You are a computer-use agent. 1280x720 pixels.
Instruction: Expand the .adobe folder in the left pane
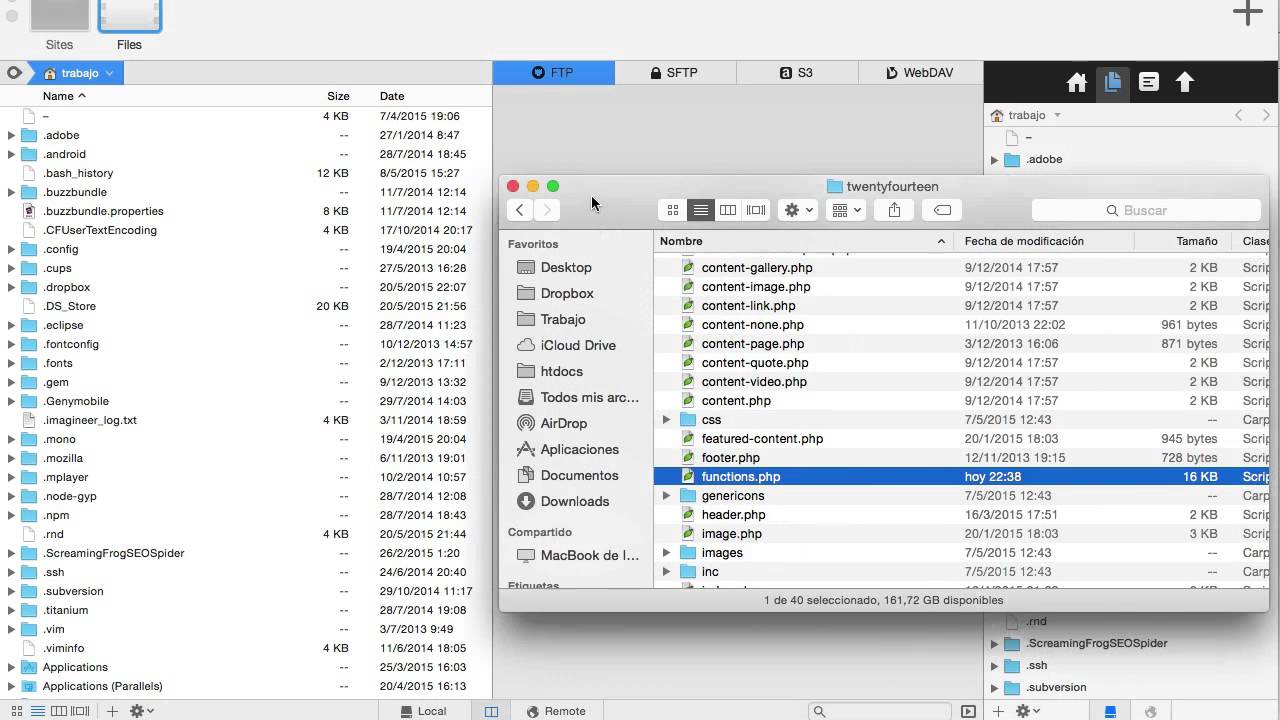[x=11, y=135]
